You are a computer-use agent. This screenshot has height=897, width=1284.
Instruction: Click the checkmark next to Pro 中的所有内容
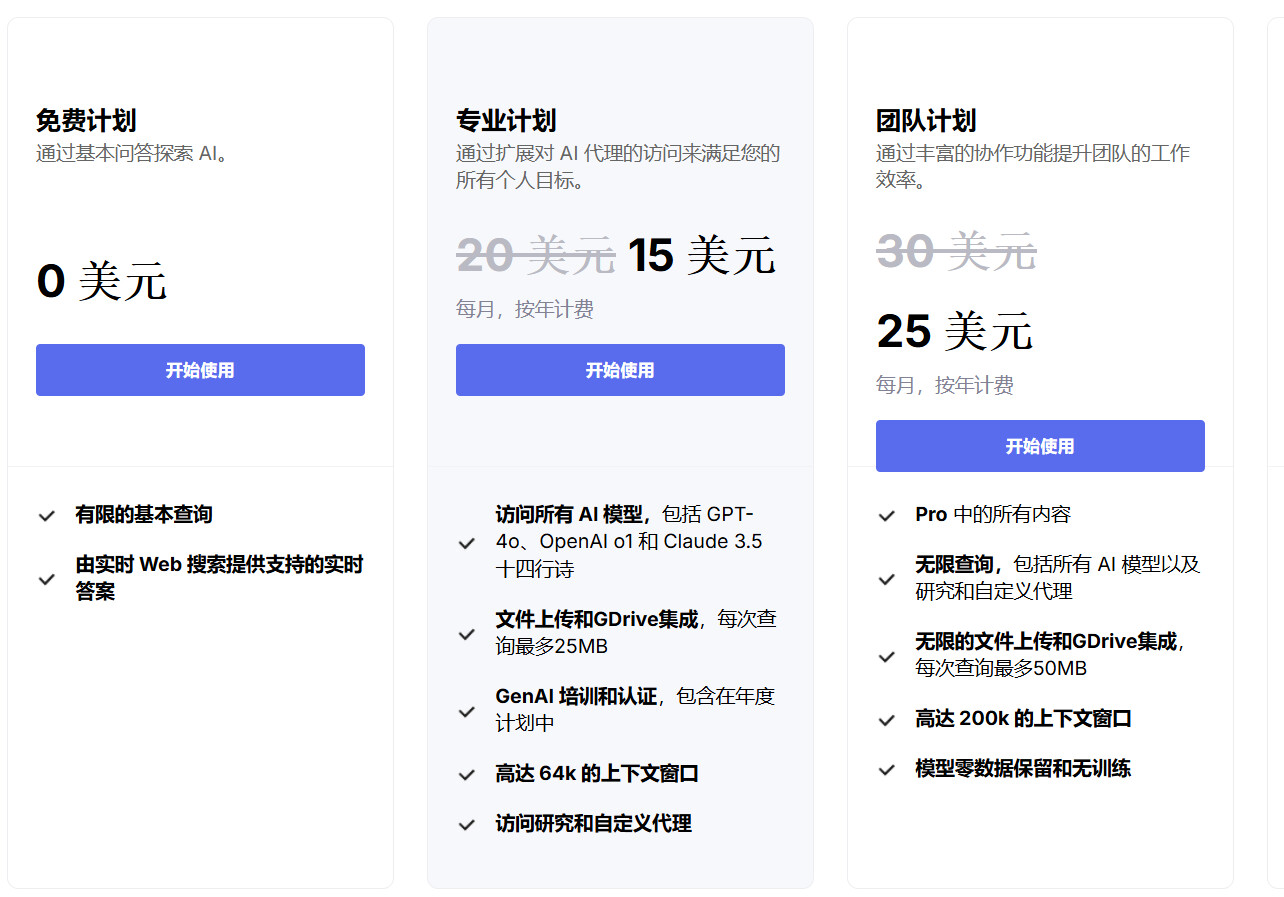point(886,516)
